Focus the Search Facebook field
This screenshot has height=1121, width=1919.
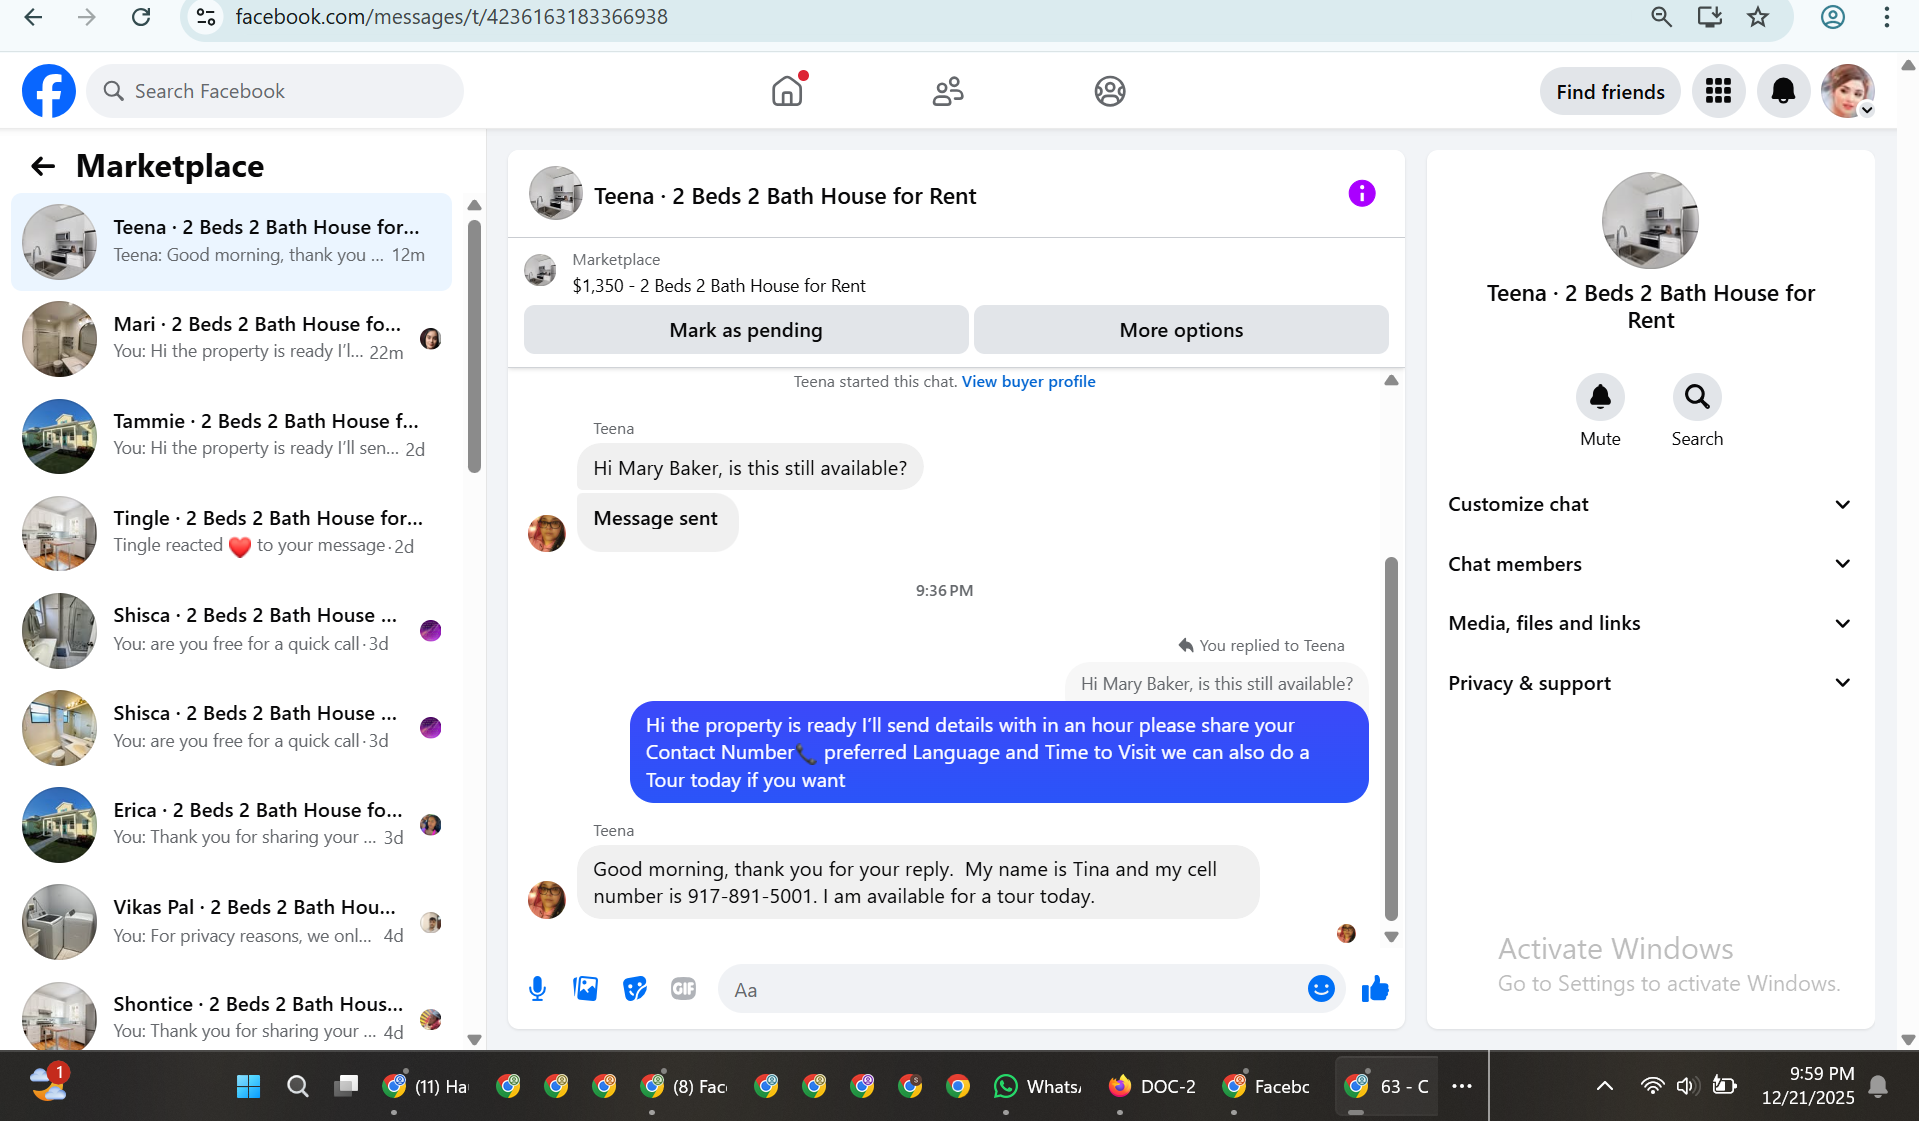tap(275, 91)
